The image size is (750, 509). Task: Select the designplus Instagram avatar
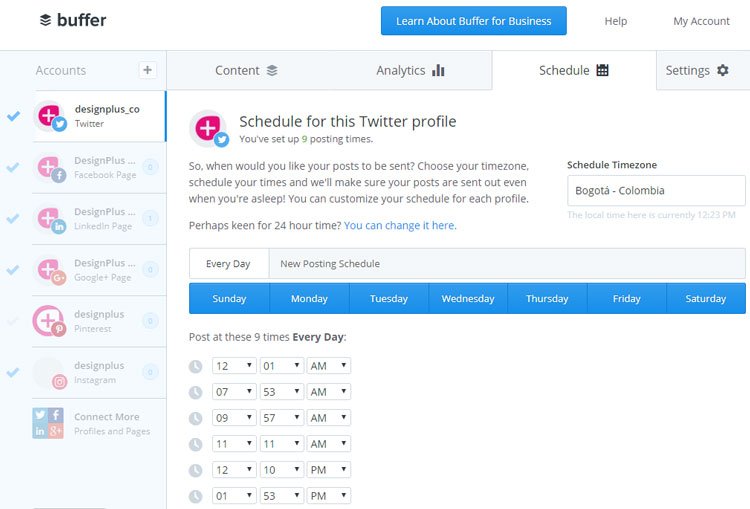click(x=51, y=373)
